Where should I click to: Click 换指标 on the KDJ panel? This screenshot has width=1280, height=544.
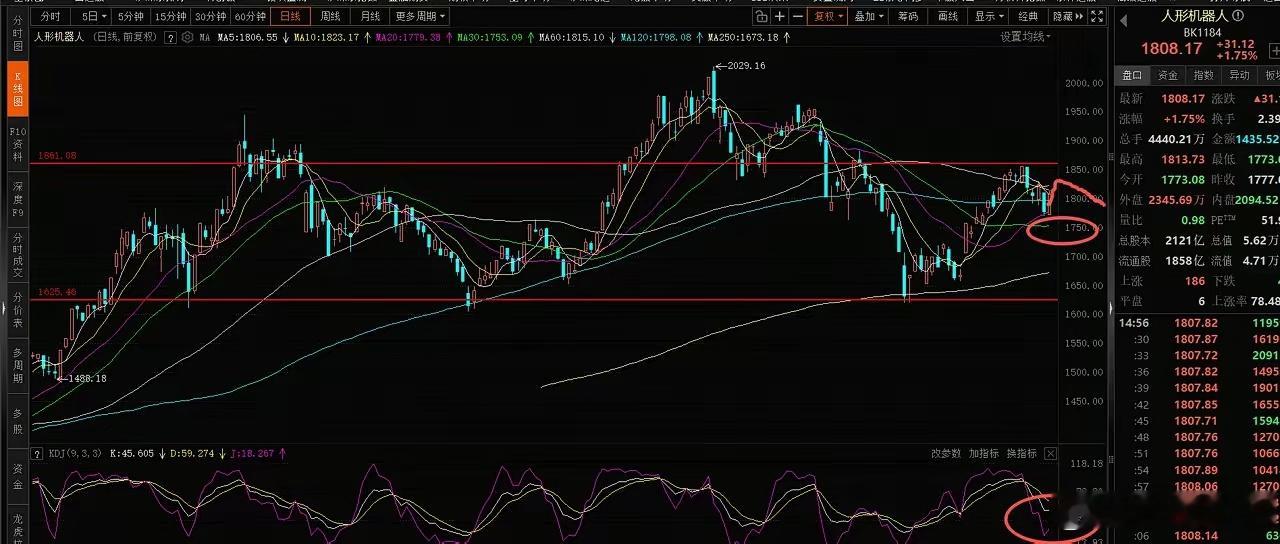(1022, 453)
